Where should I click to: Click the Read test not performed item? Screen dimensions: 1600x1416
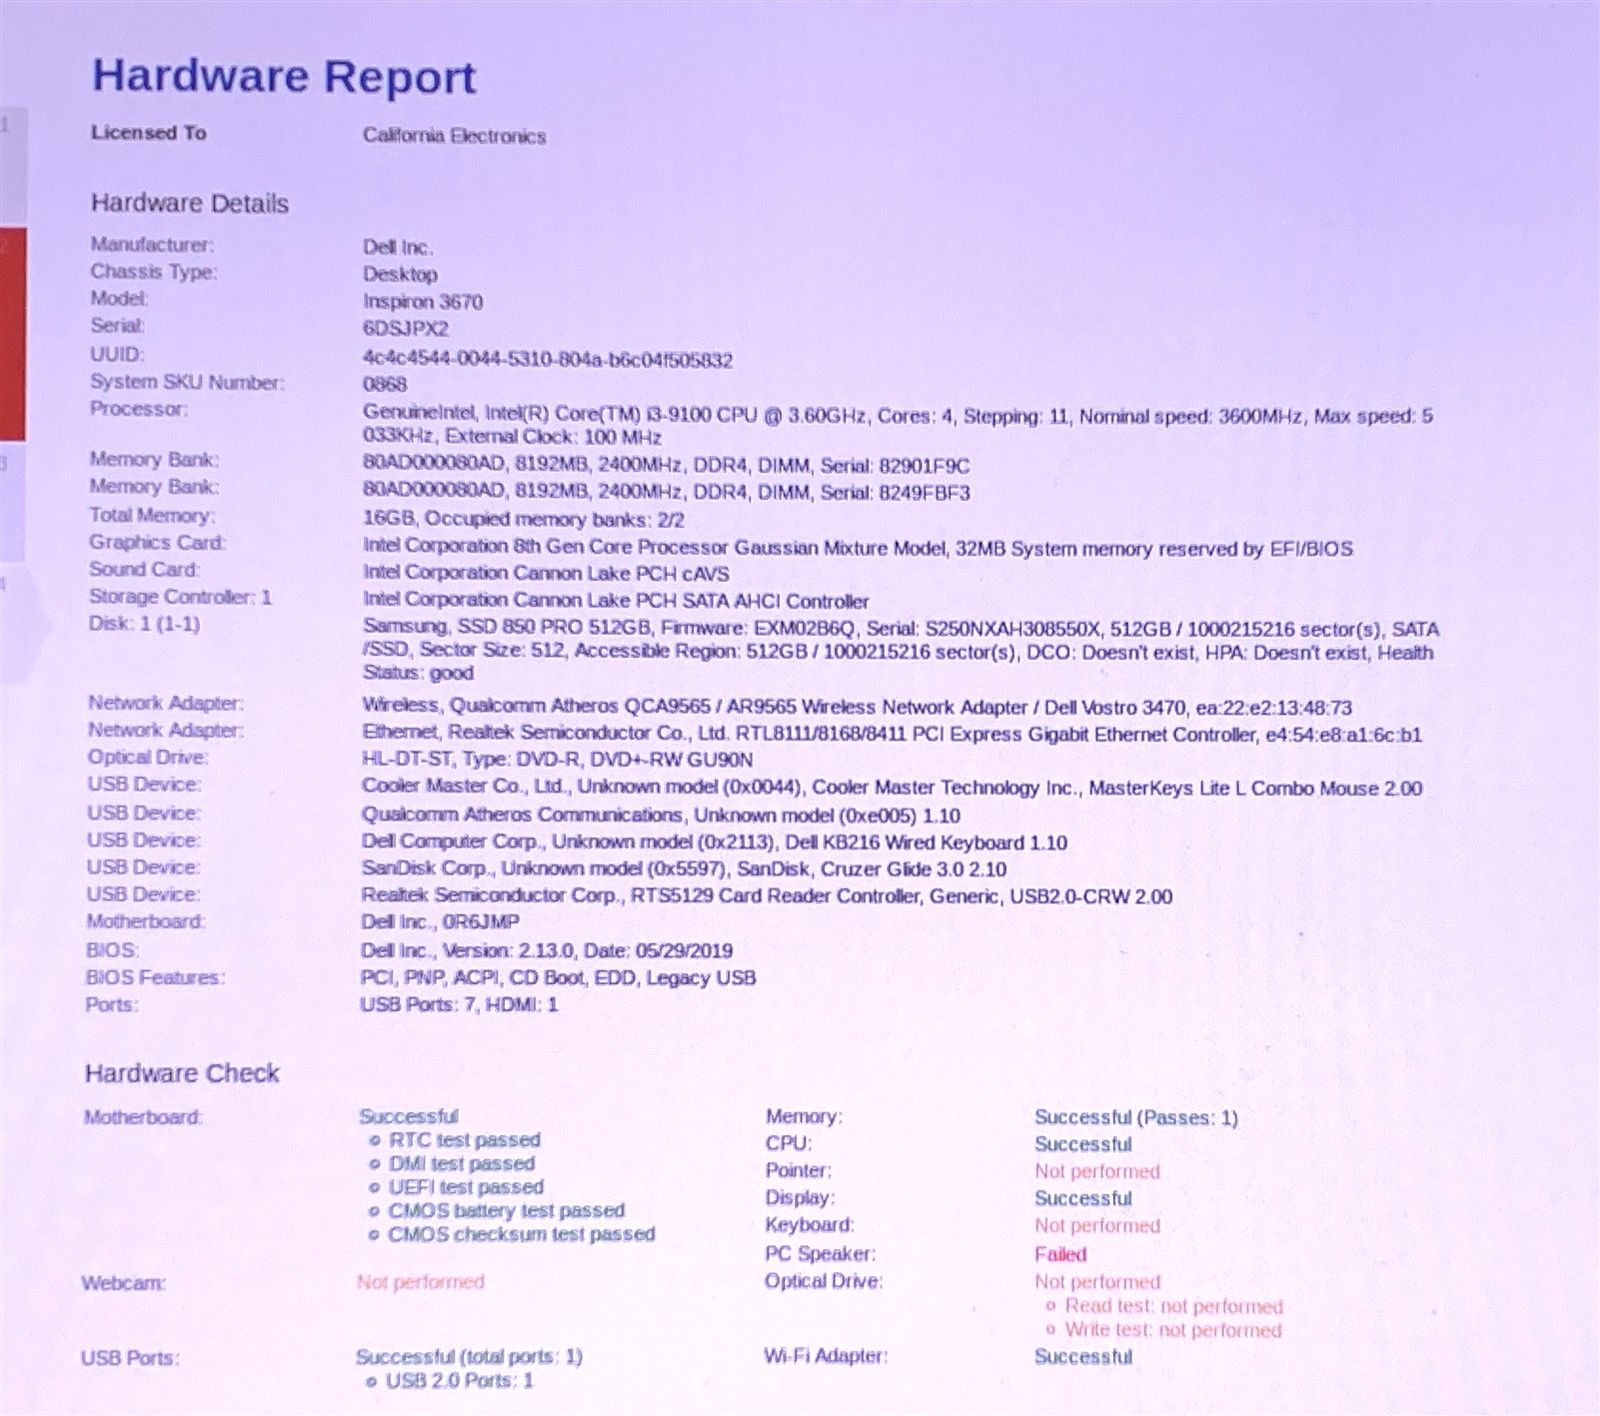coord(1173,1306)
